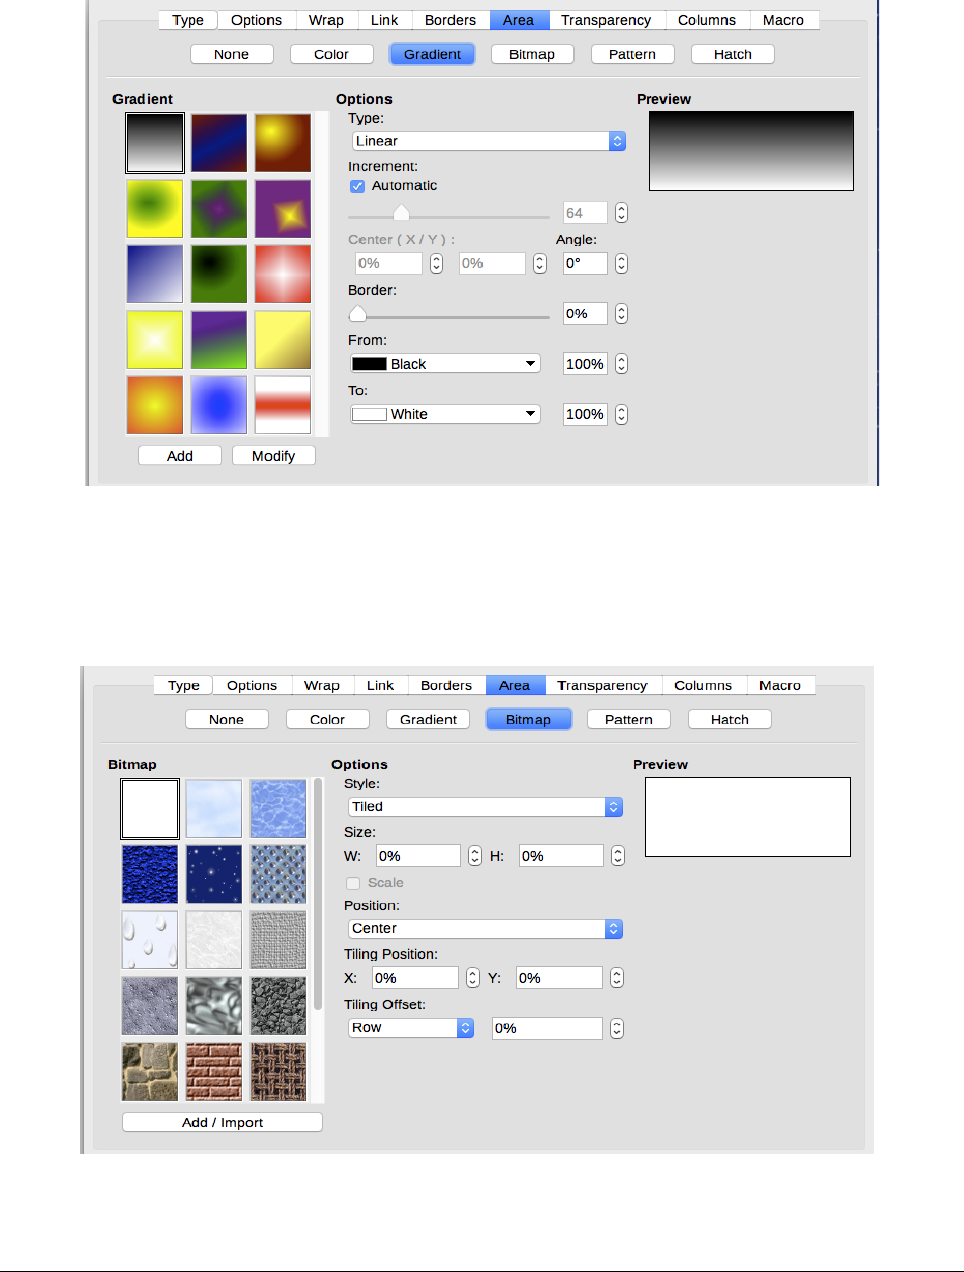Open the Macro tab in bitmap dialog
The image size is (964, 1272).
(x=780, y=686)
